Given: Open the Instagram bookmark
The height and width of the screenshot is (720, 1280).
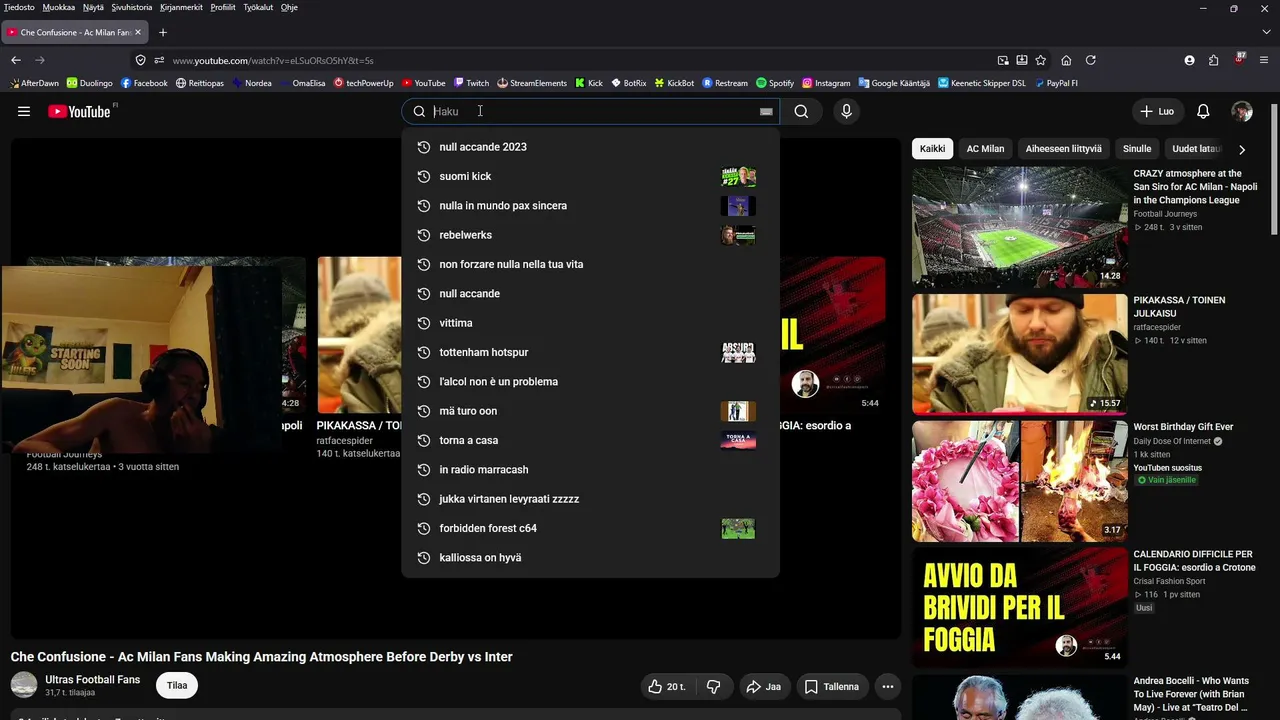Looking at the screenshot, I should 826,83.
